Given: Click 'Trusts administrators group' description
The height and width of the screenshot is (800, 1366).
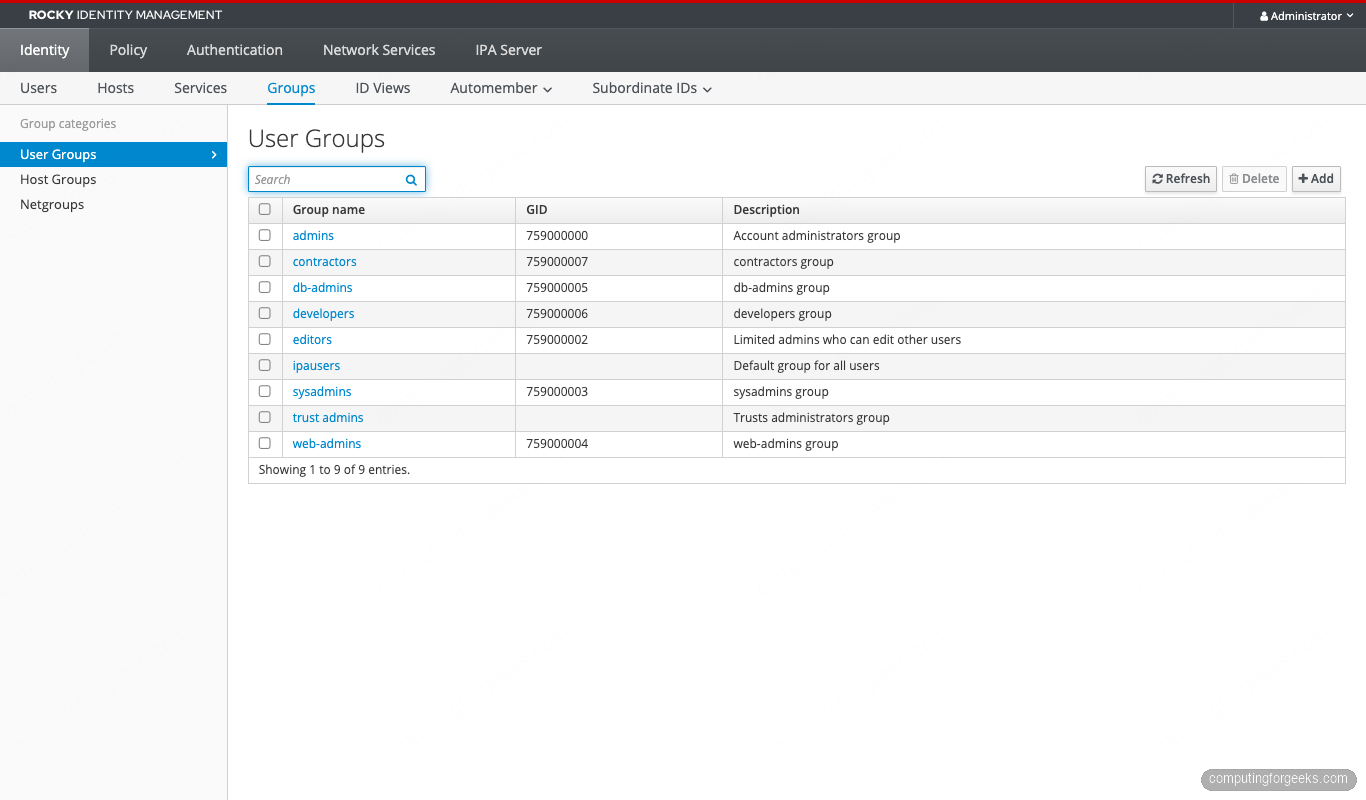Looking at the screenshot, I should coord(811,418).
